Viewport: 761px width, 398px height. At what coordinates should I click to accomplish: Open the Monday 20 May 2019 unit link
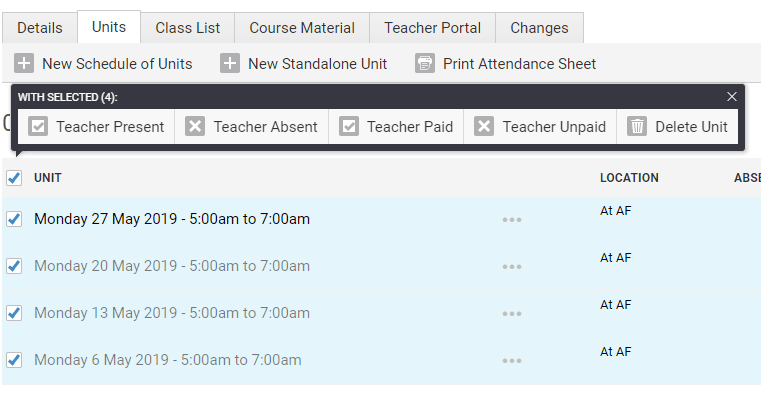(x=172, y=266)
